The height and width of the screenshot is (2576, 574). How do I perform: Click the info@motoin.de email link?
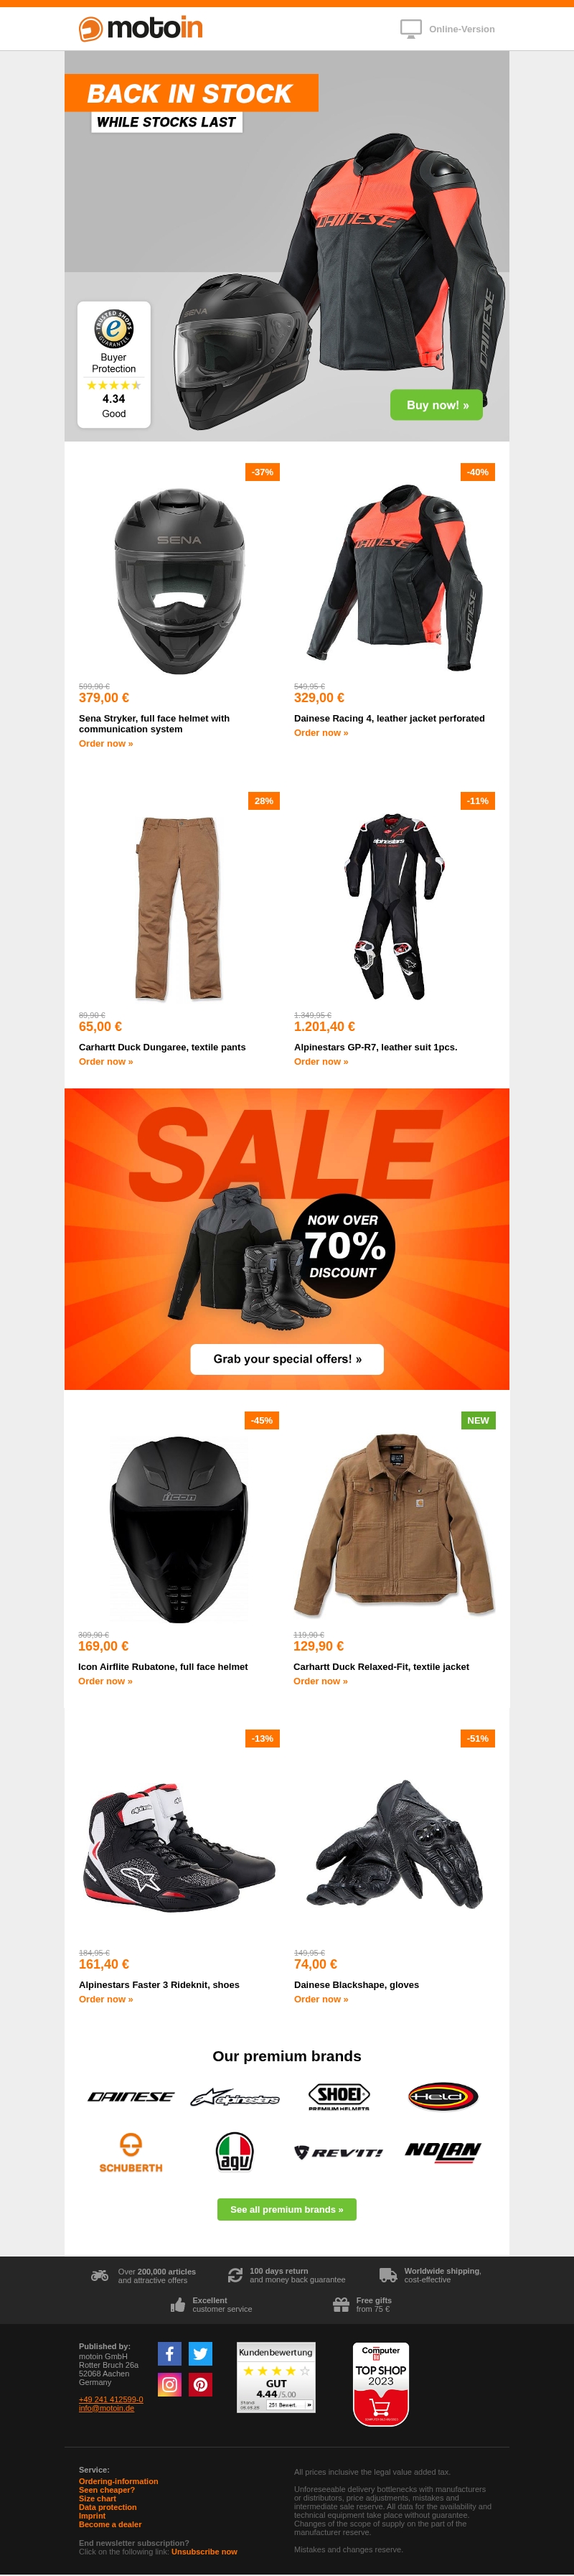pos(106,2408)
